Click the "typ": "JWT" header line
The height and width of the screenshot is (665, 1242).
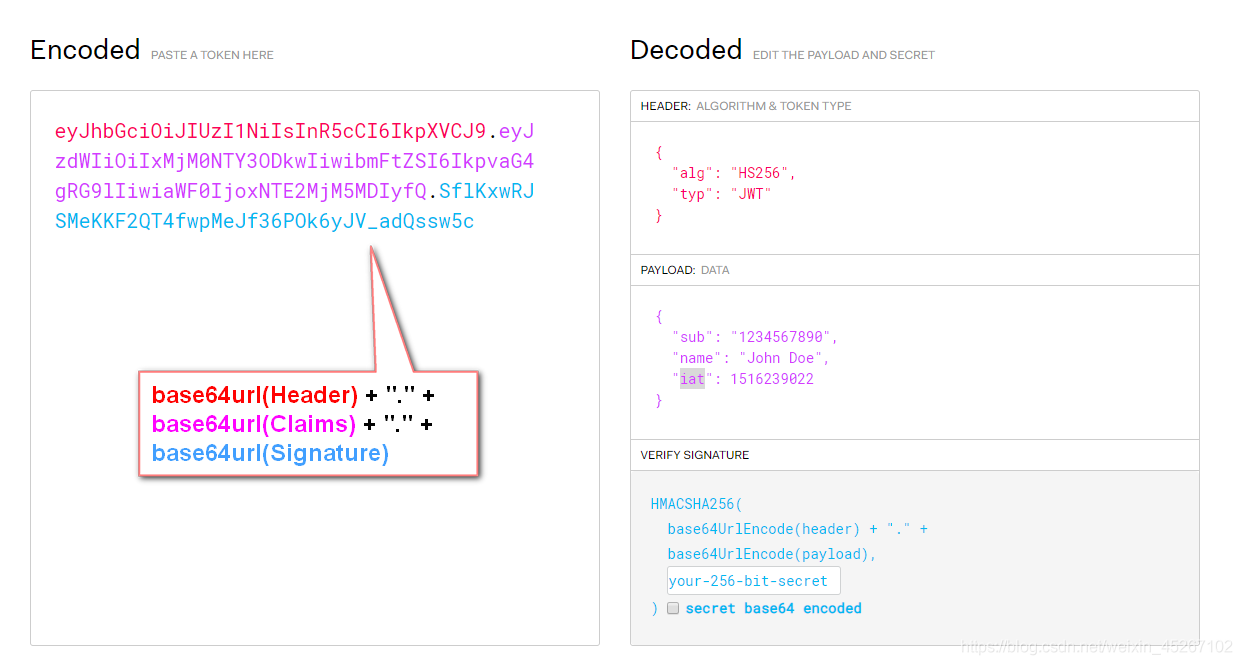(722, 194)
